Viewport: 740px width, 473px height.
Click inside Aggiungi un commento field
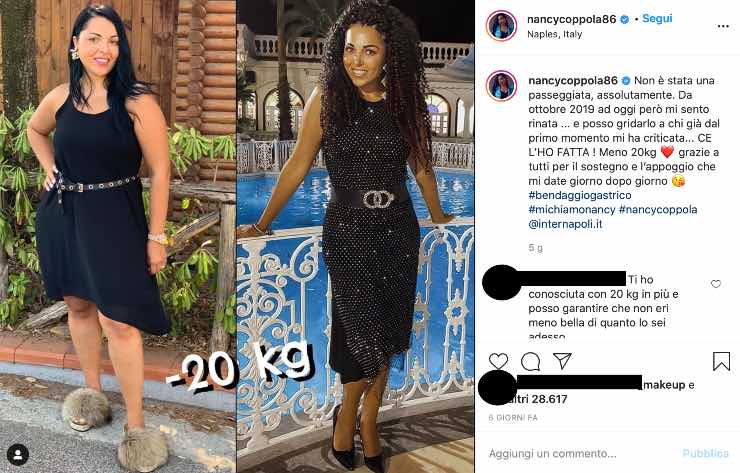pos(580,454)
